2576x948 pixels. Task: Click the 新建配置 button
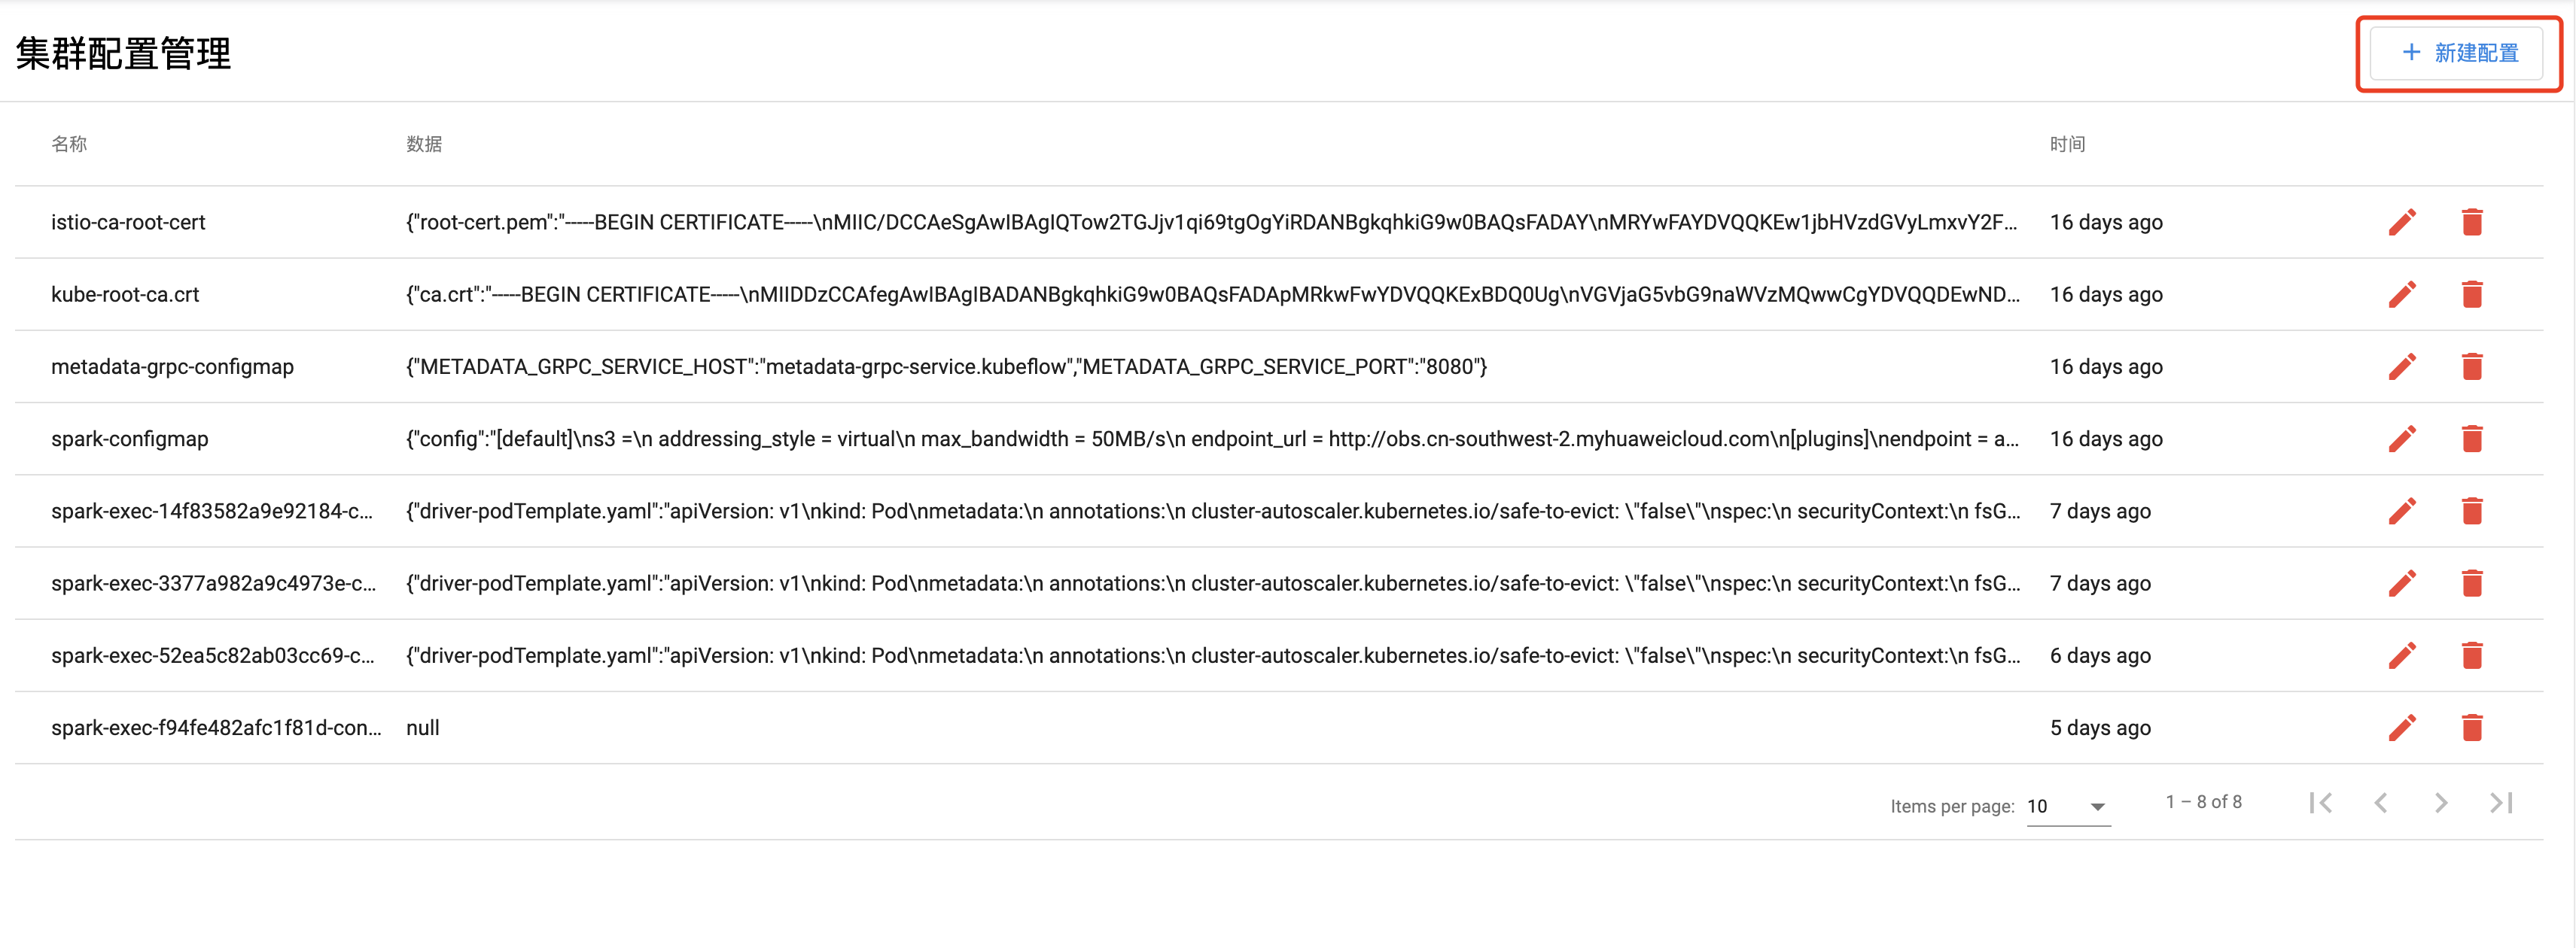[2459, 53]
